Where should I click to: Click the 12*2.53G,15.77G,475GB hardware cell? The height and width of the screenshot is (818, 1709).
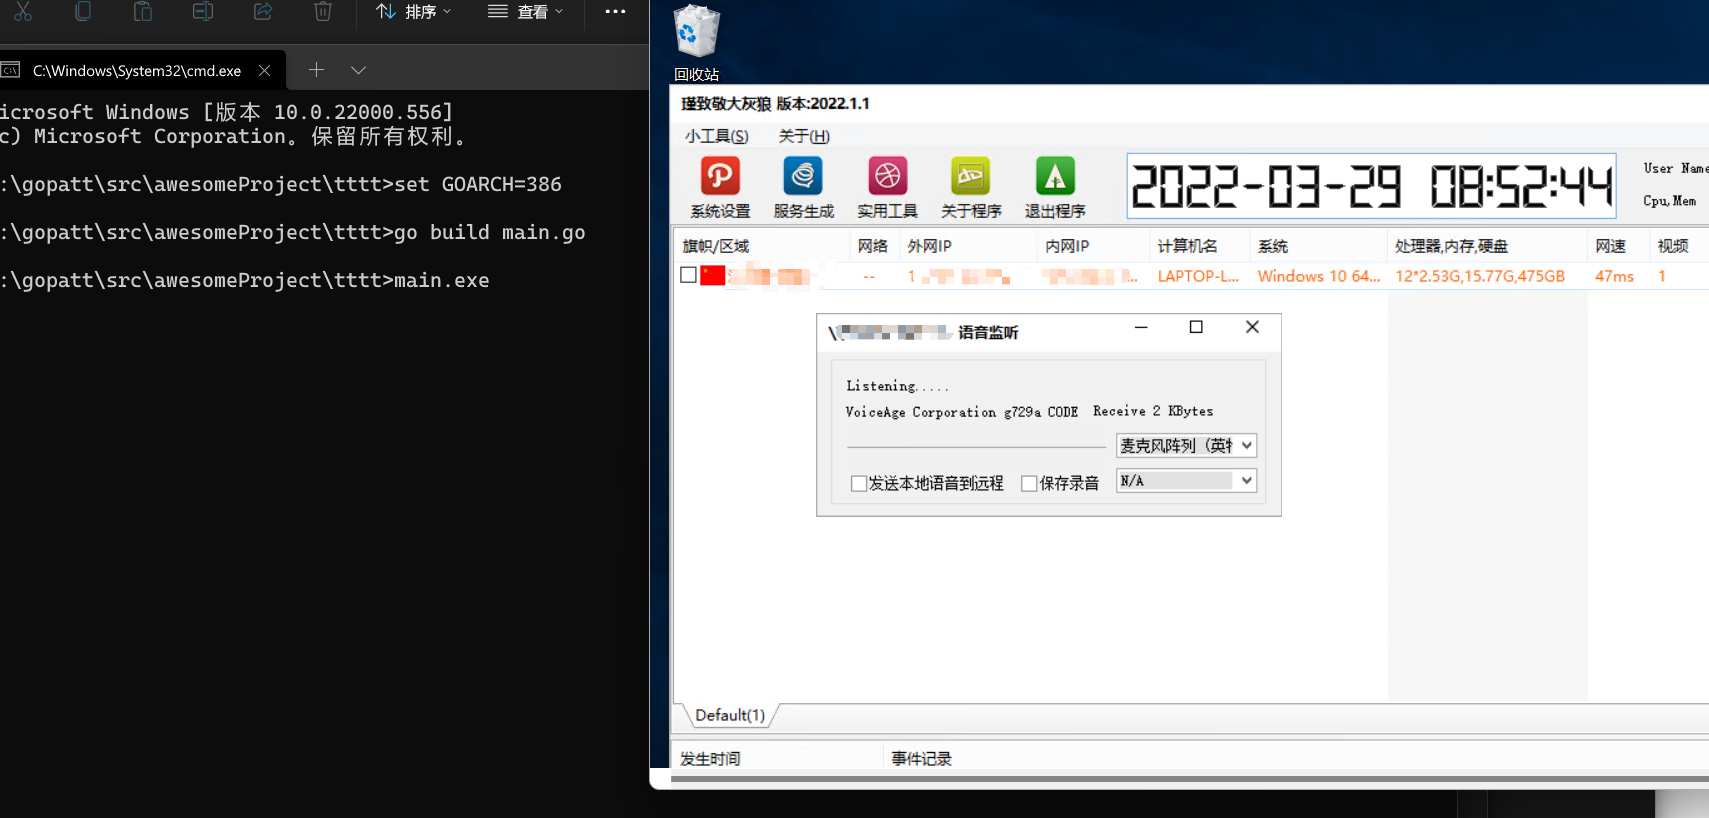[x=1480, y=276]
